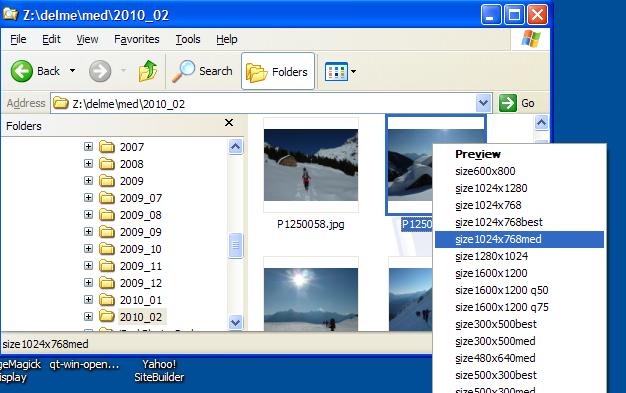Select the P1250058.jpg thumbnail
626x393 pixels.
click(311, 165)
